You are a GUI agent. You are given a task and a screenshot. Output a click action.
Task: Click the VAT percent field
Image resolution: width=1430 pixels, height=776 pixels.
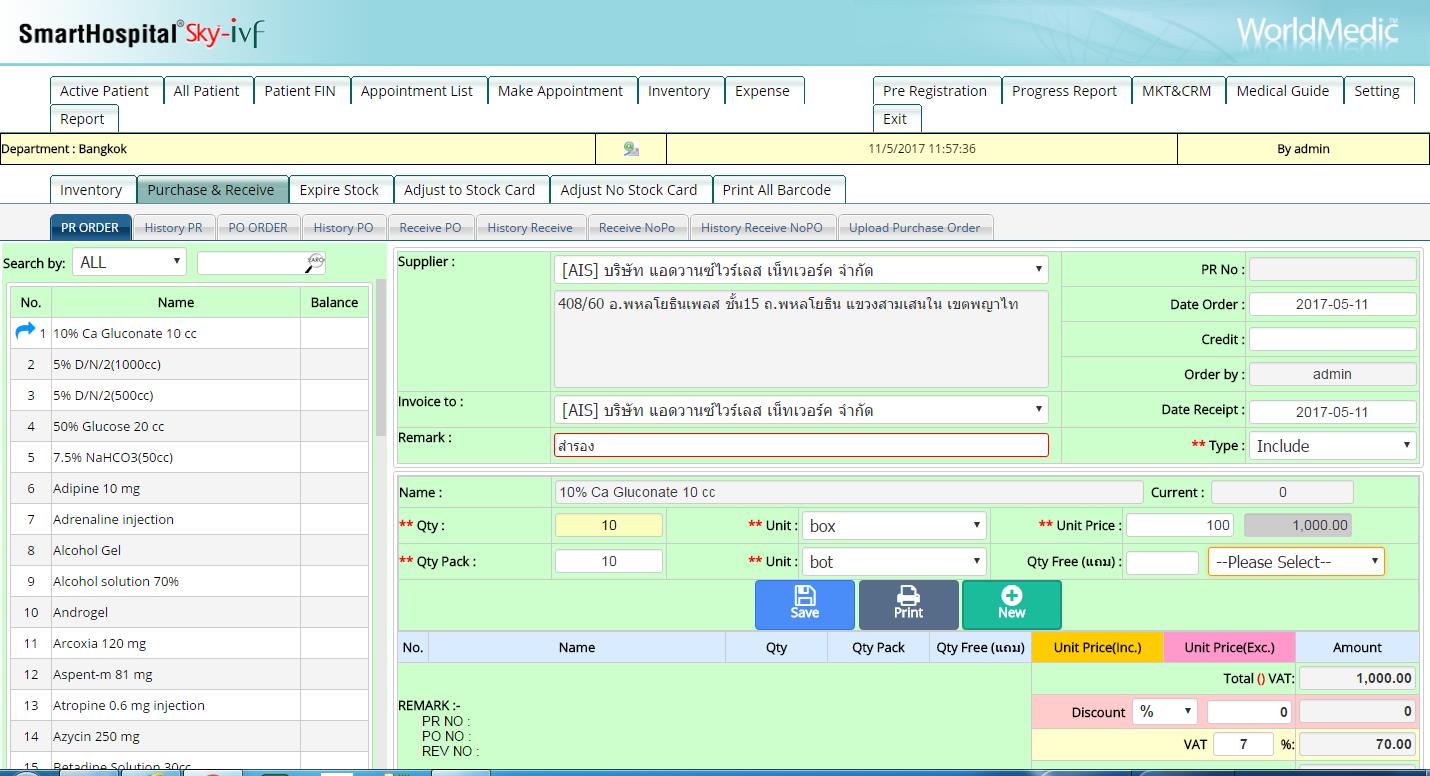(x=1243, y=744)
